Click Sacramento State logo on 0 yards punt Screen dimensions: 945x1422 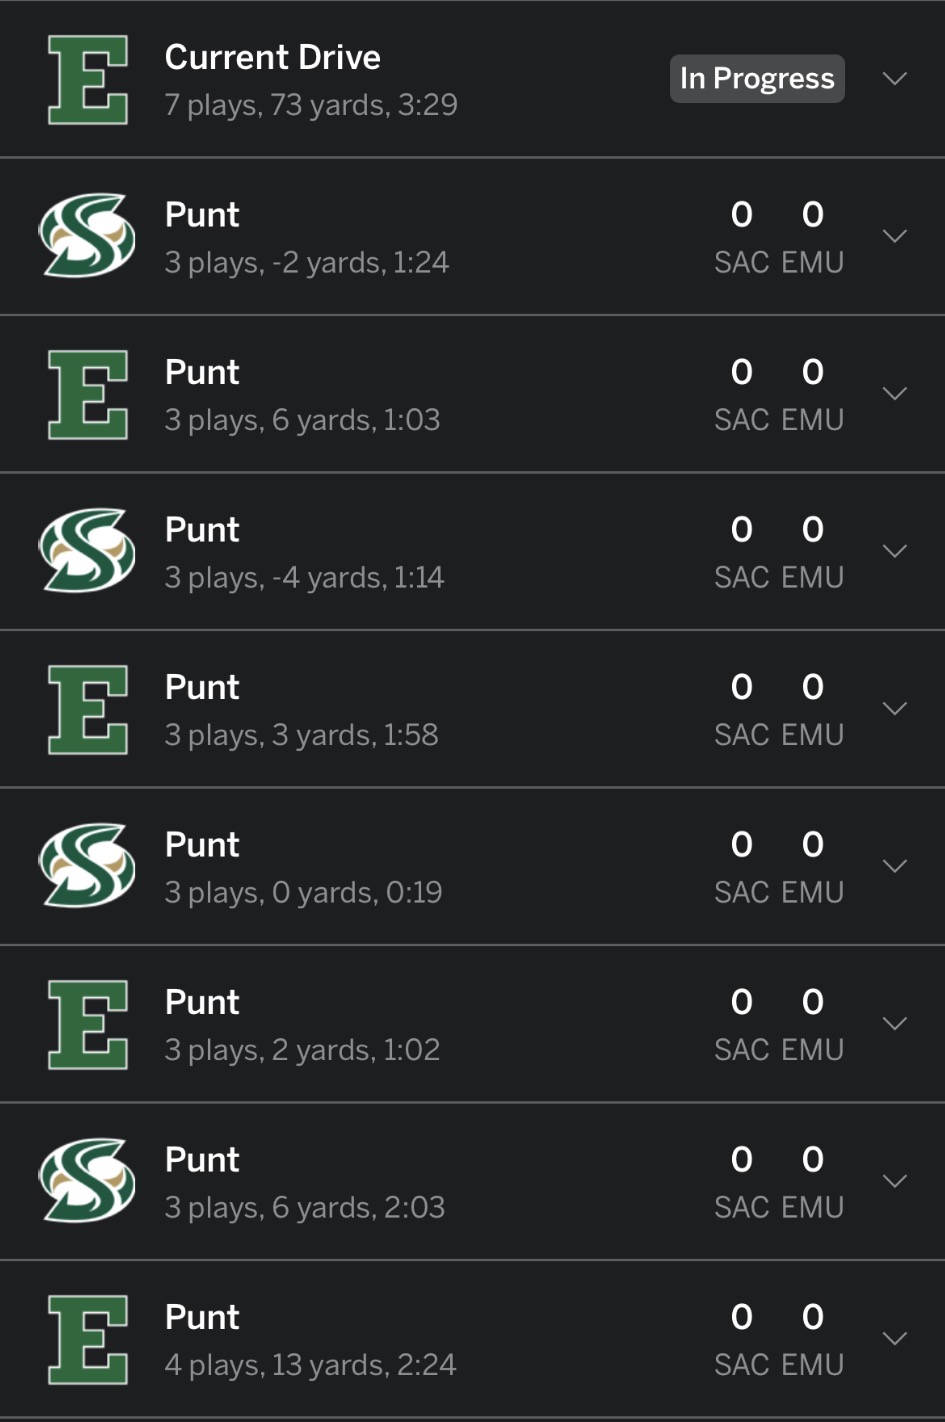(x=87, y=866)
